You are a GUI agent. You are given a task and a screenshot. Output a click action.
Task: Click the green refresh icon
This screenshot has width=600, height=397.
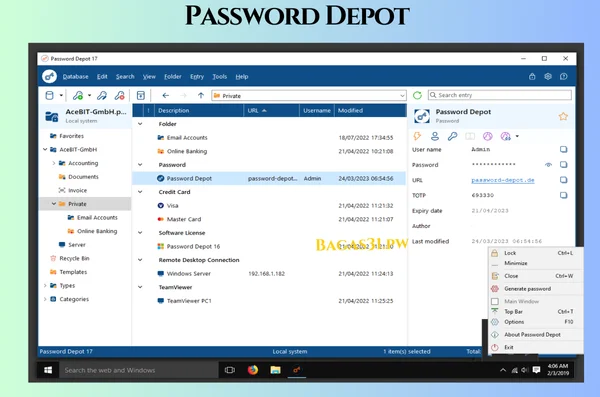[417, 95]
